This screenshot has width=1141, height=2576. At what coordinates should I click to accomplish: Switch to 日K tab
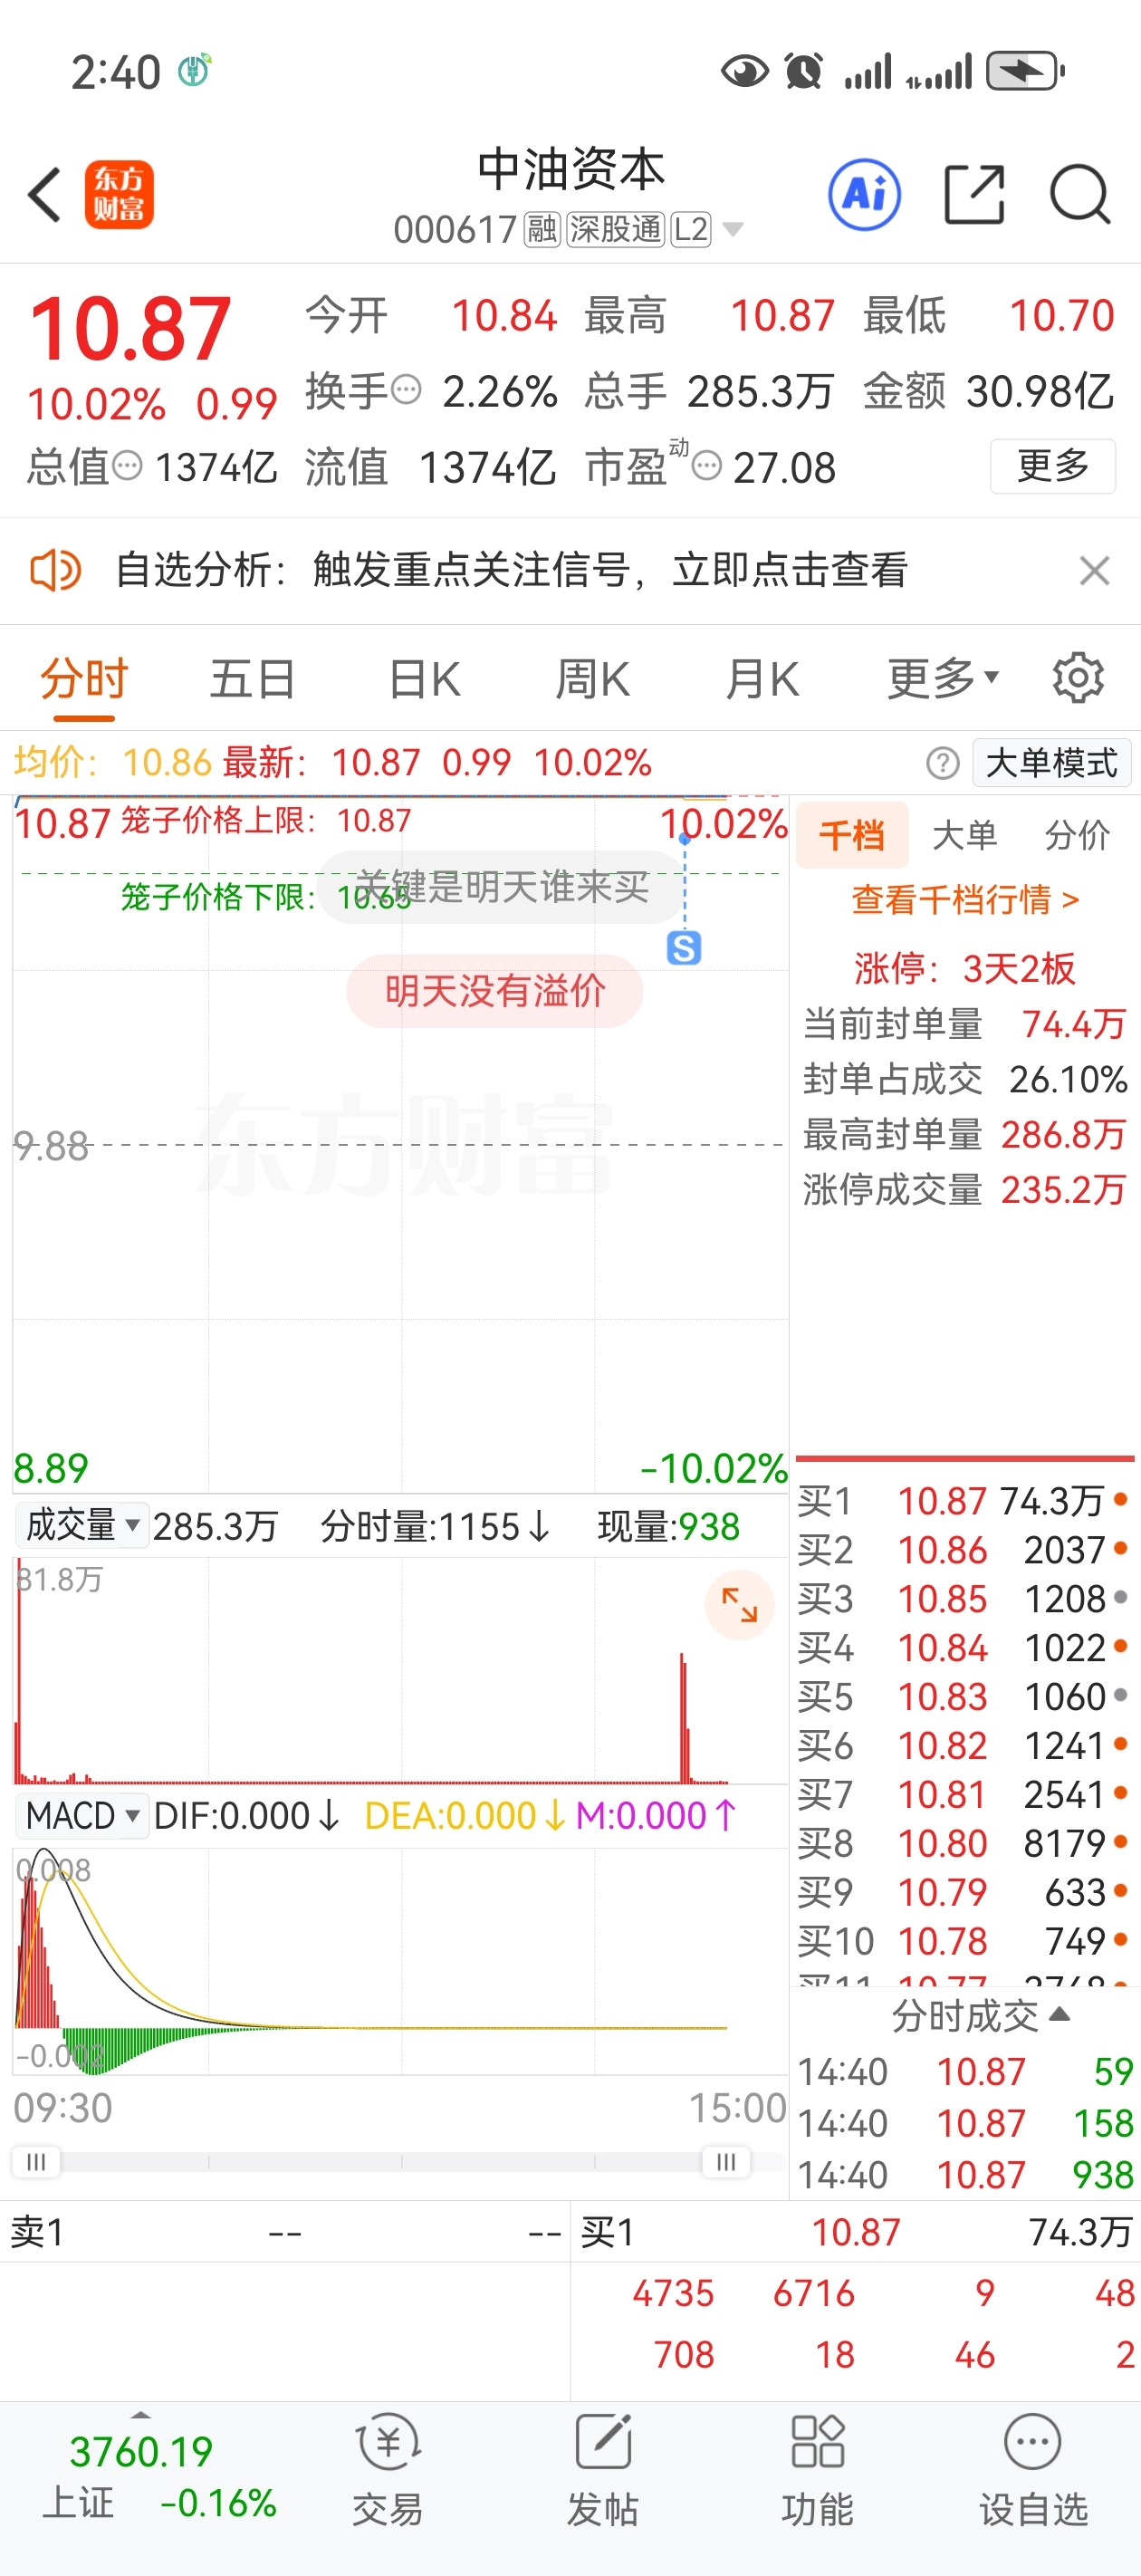point(424,680)
